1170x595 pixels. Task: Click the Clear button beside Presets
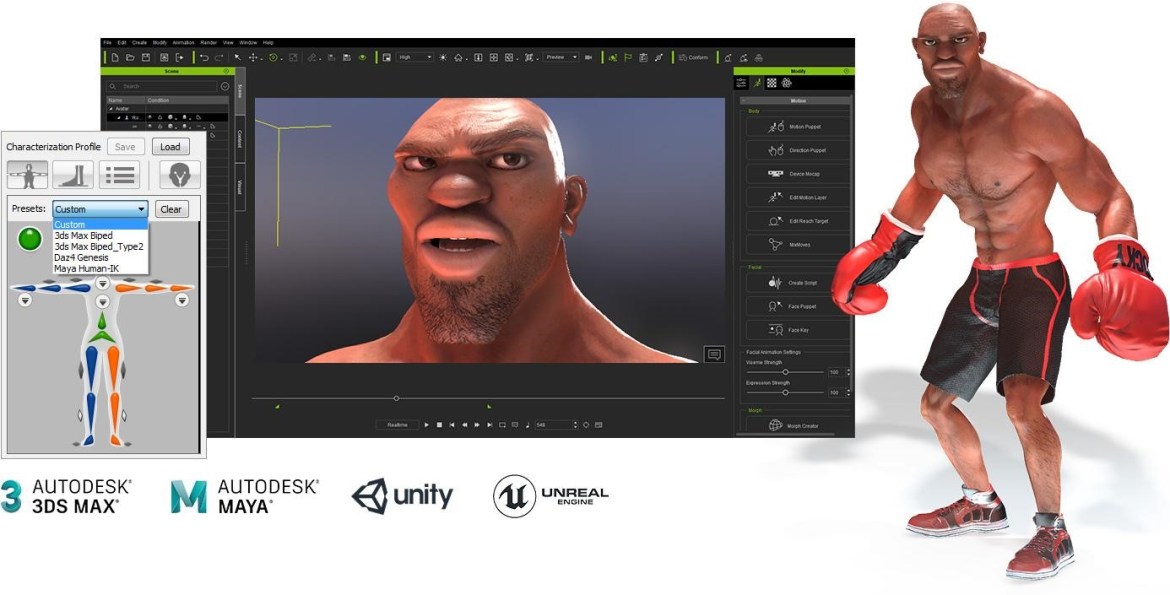pos(171,209)
